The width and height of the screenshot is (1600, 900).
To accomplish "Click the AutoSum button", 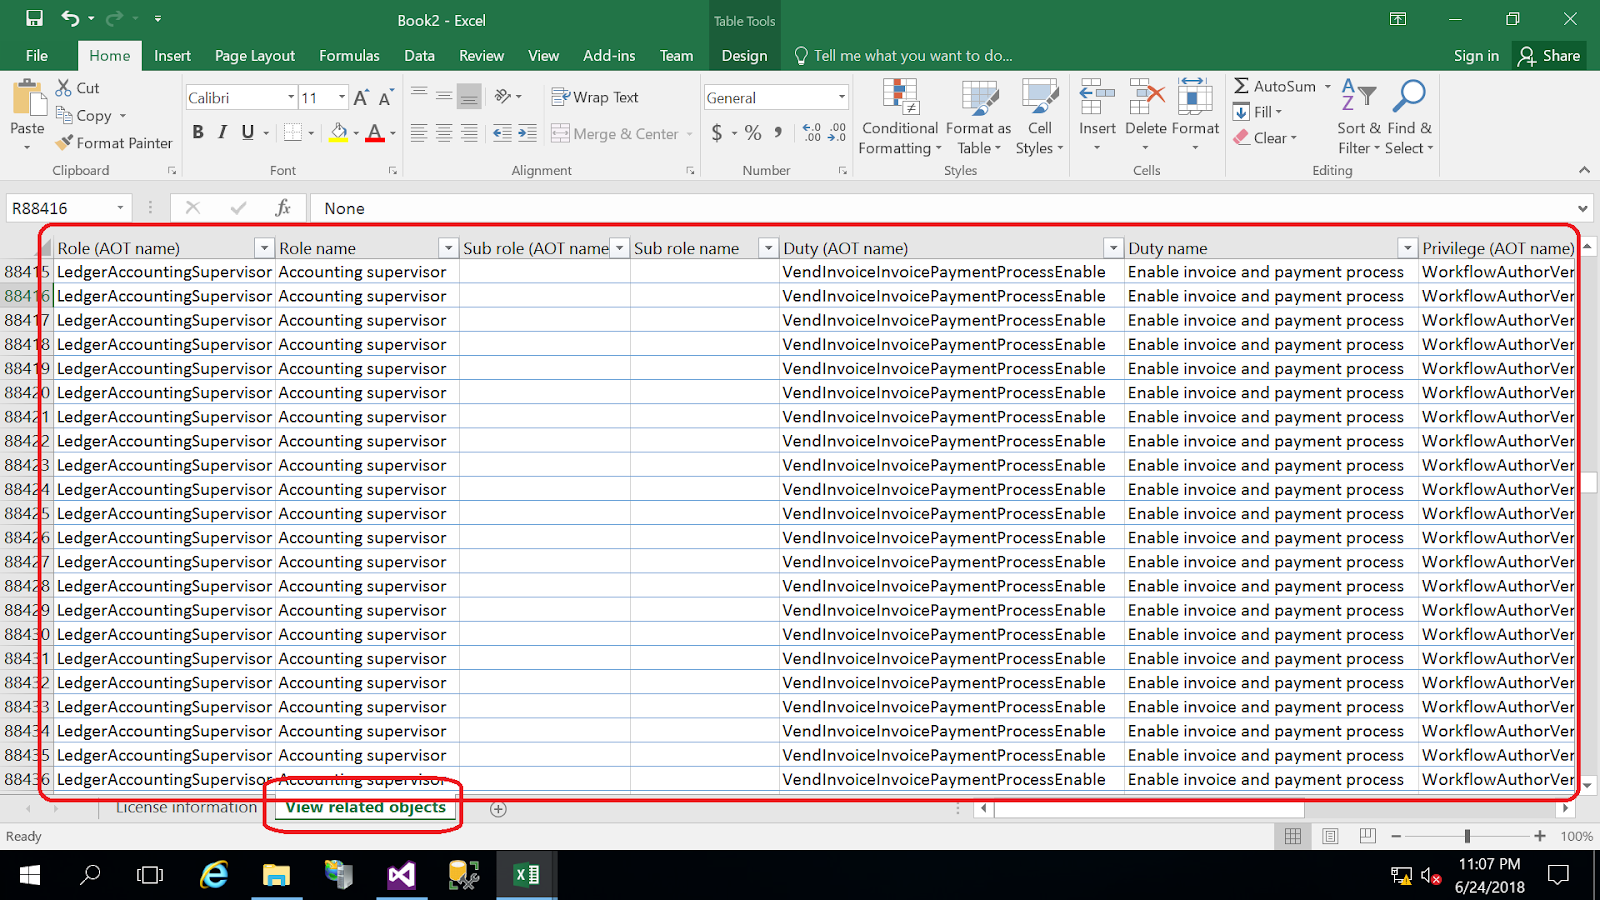I will coord(1275,86).
